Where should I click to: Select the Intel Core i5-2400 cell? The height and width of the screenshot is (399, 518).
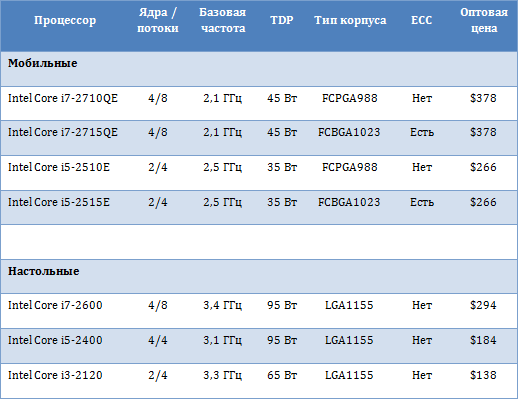[55, 340]
